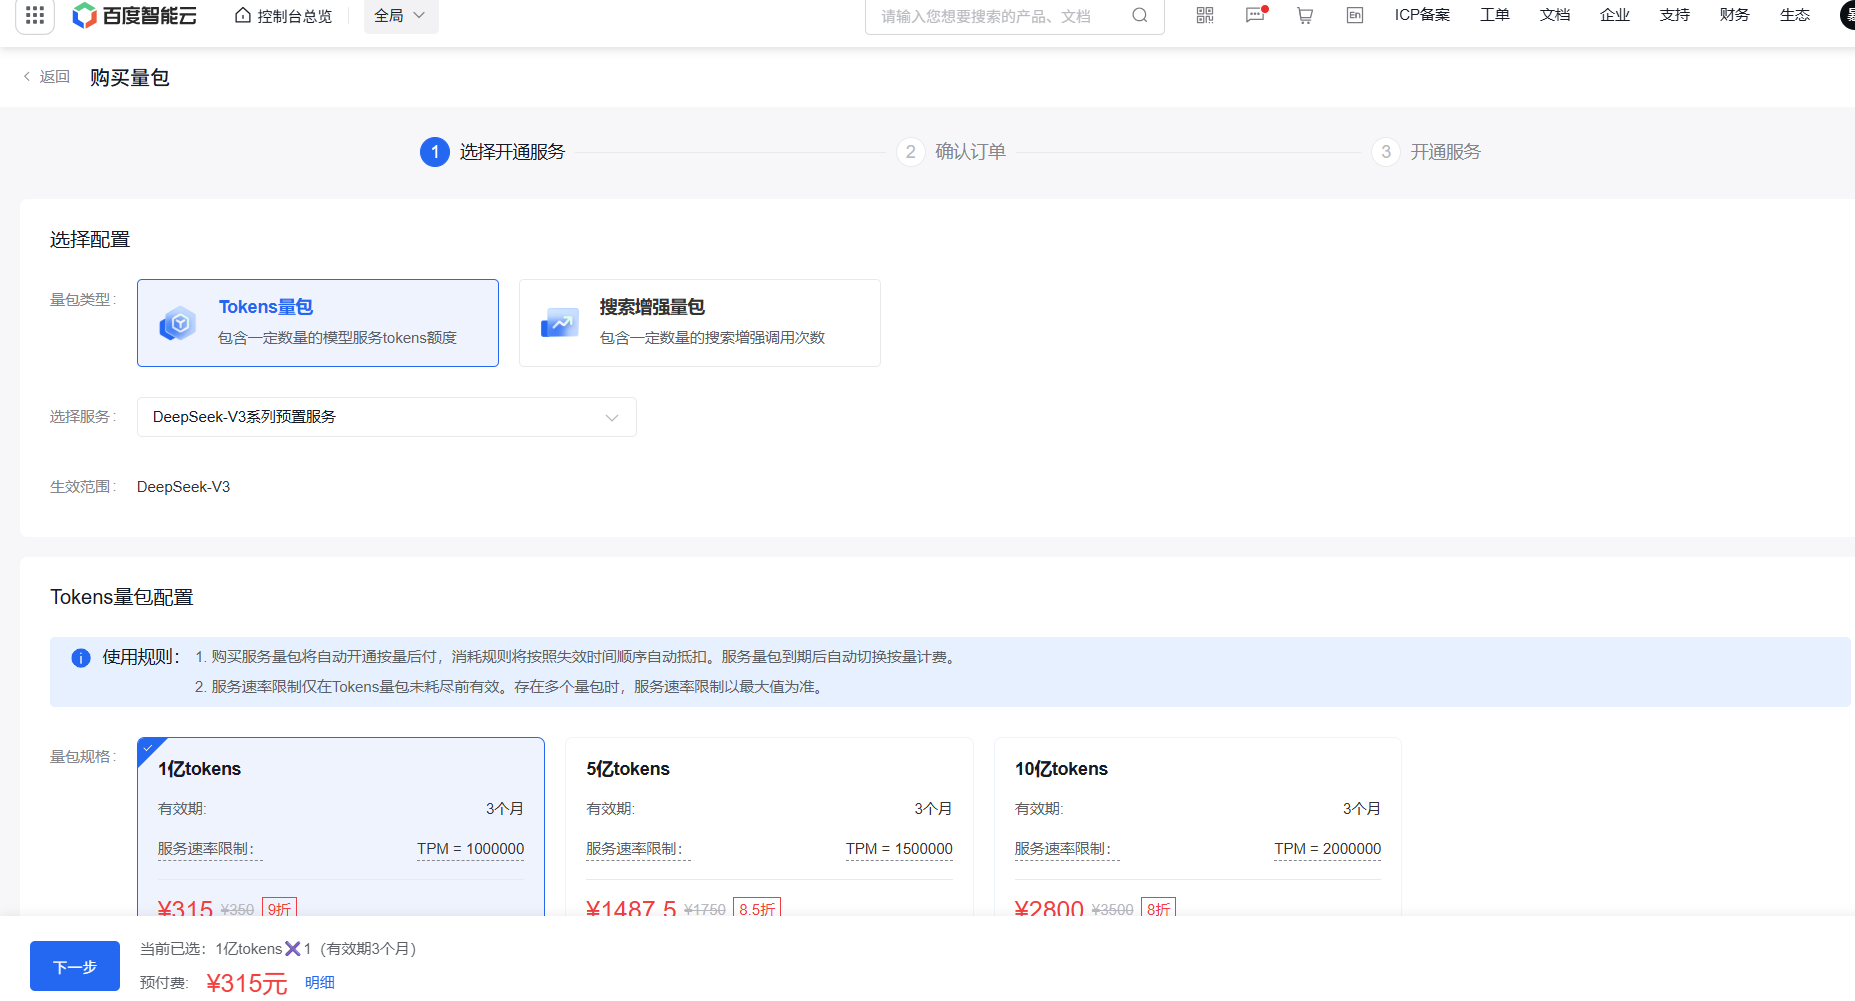Open the QR code icon

1205,15
